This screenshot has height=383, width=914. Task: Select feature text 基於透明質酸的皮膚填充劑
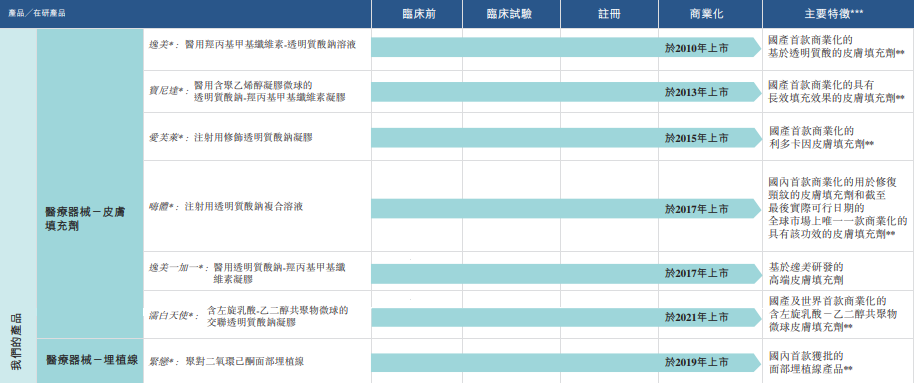pyautogui.click(x=836, y=53)
